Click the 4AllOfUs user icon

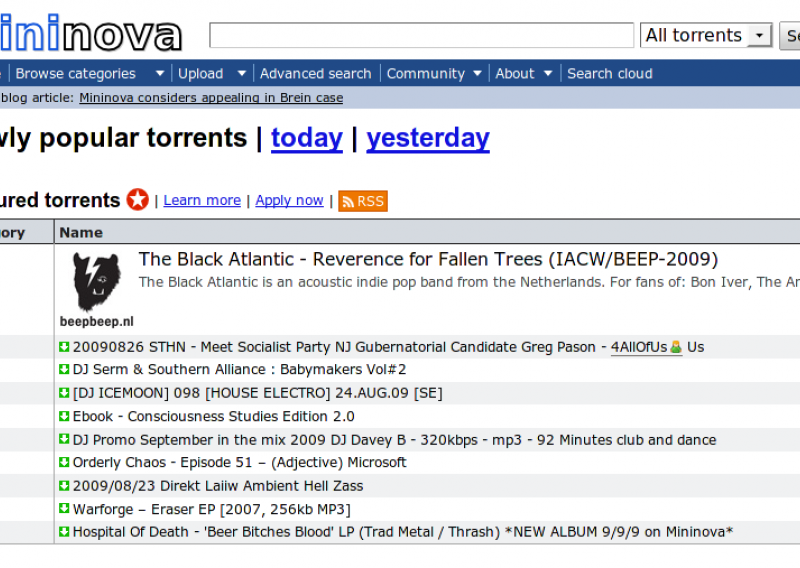click(676, 347)
